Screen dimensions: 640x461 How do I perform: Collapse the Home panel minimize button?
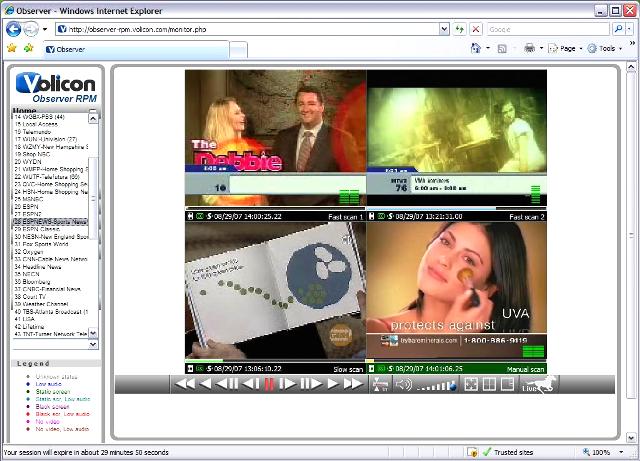(x=93, y=111)
